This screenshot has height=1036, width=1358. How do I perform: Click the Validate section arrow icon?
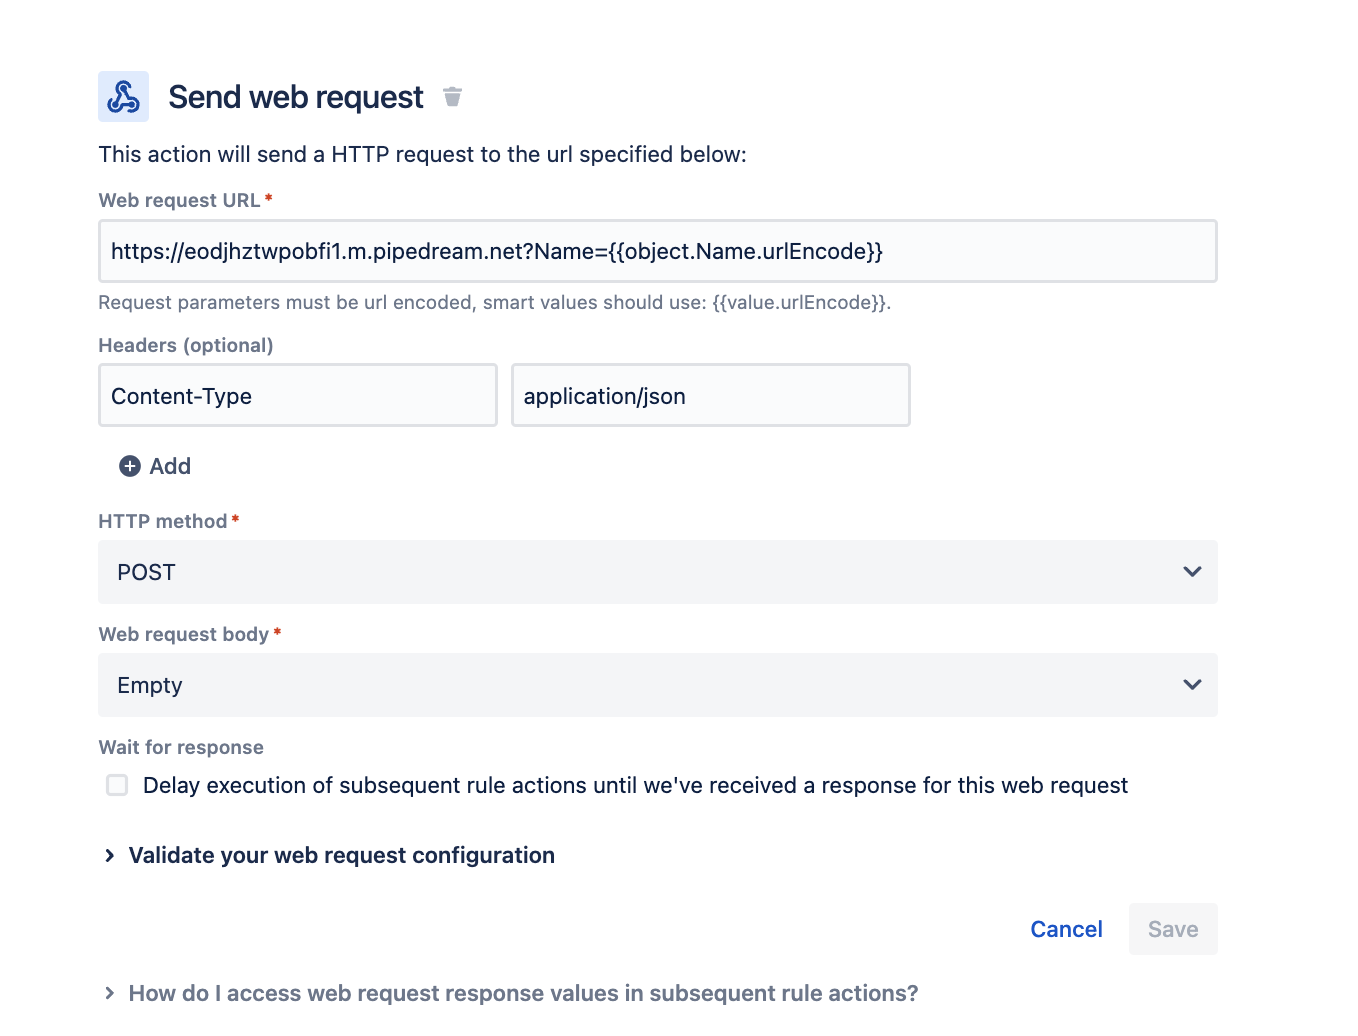pos(110,856)
